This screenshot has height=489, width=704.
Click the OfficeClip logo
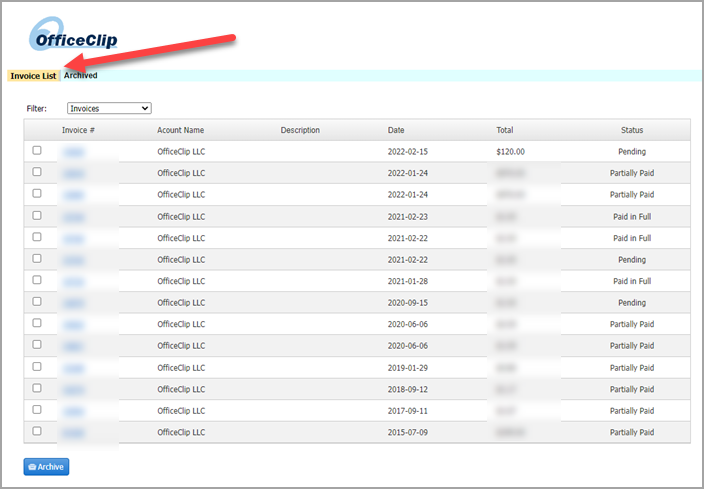pyautogui.click(x=73, y=35)
